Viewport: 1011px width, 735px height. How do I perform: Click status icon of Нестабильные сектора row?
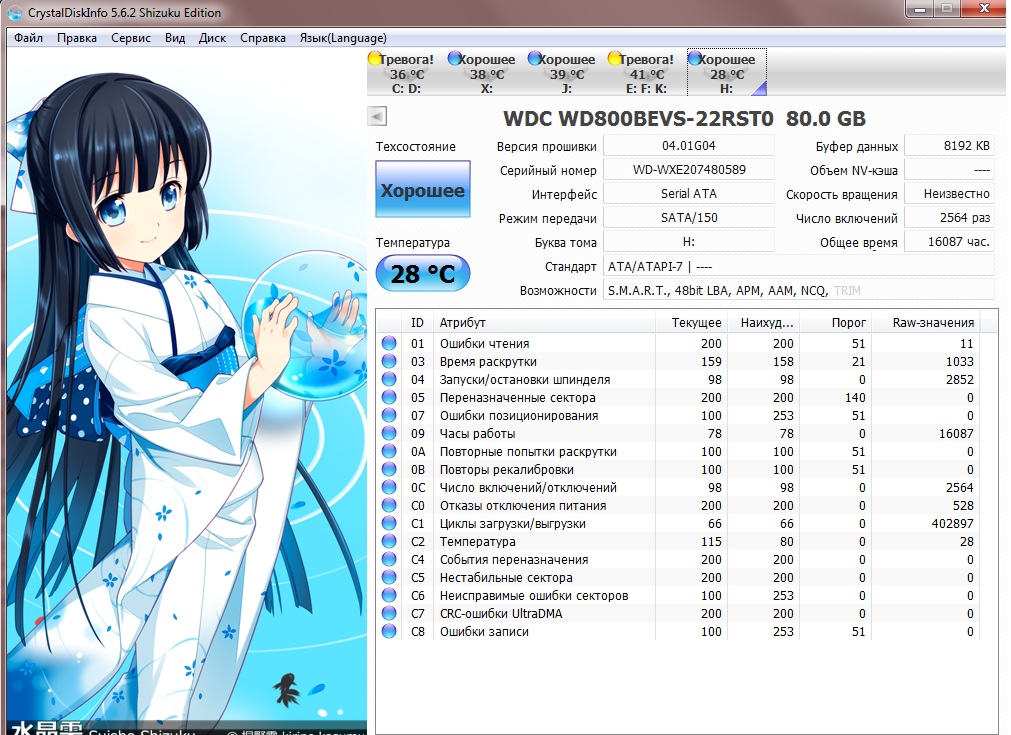pyautogui.click(x=389, y=578)
